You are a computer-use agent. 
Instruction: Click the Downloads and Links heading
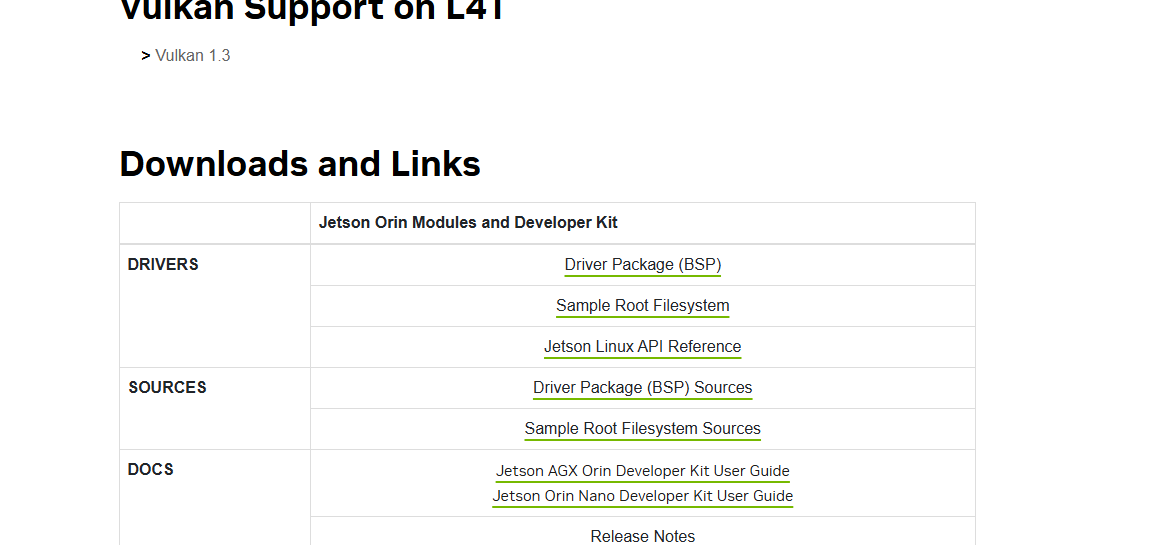tap(300, 164)
